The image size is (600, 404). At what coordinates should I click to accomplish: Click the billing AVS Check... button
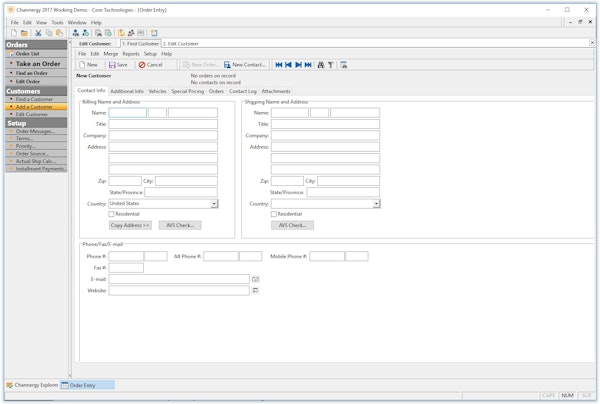click(x=180, y=225)
